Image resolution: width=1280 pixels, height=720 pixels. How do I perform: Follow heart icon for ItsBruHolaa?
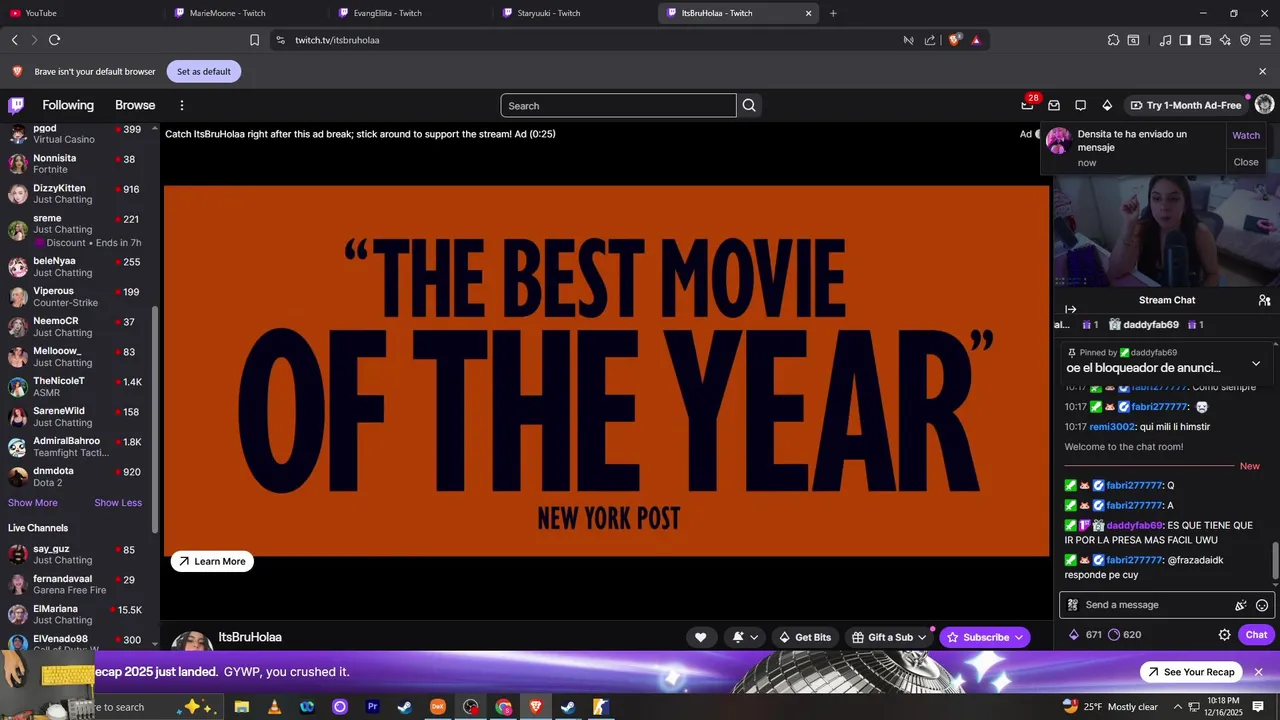(x=700, y=637)
